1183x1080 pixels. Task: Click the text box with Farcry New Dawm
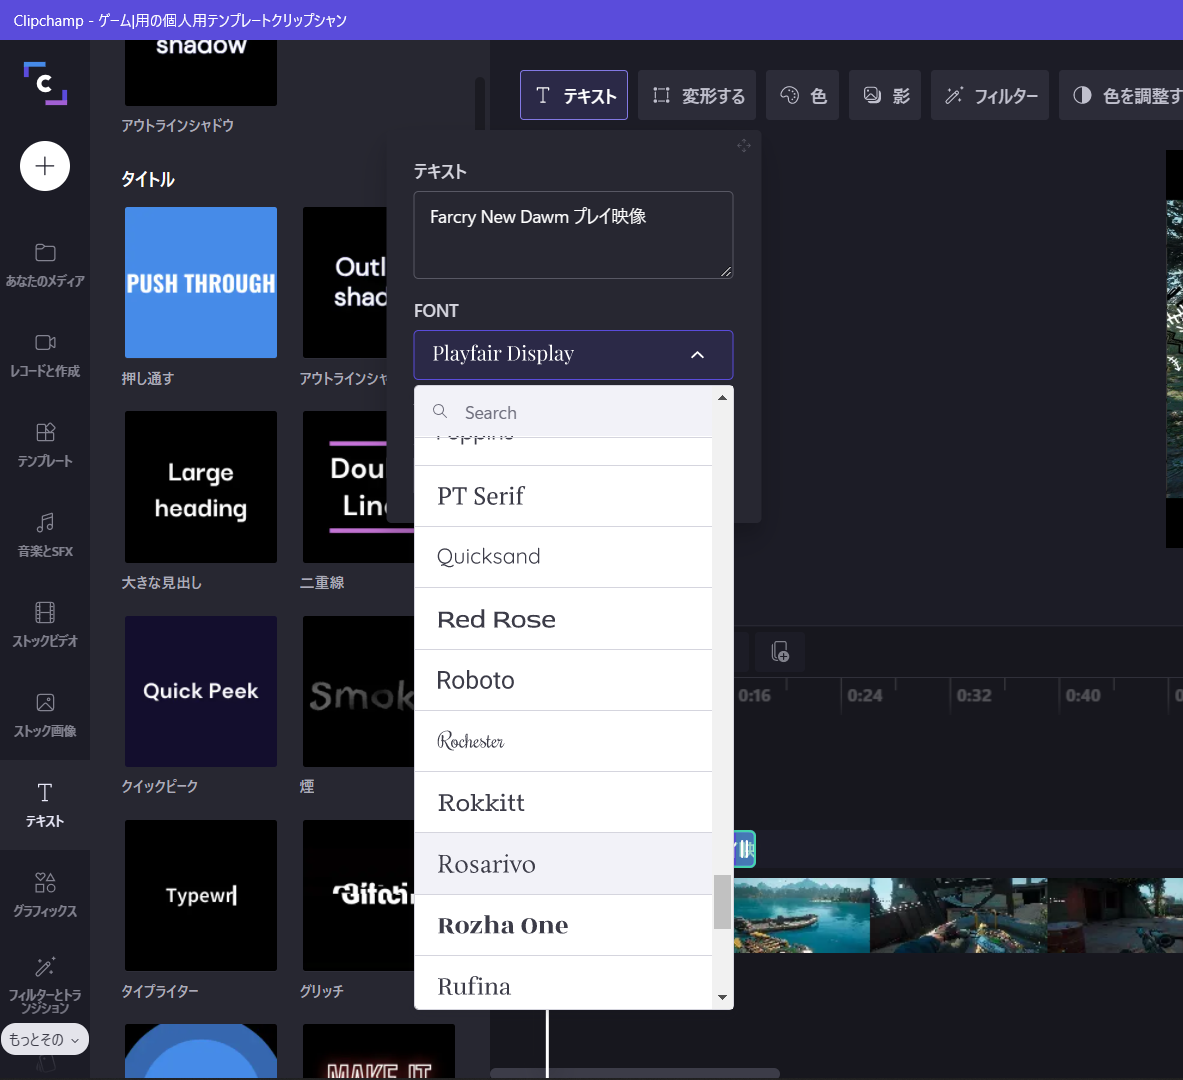pyautogui.click(x=573, y=235)
